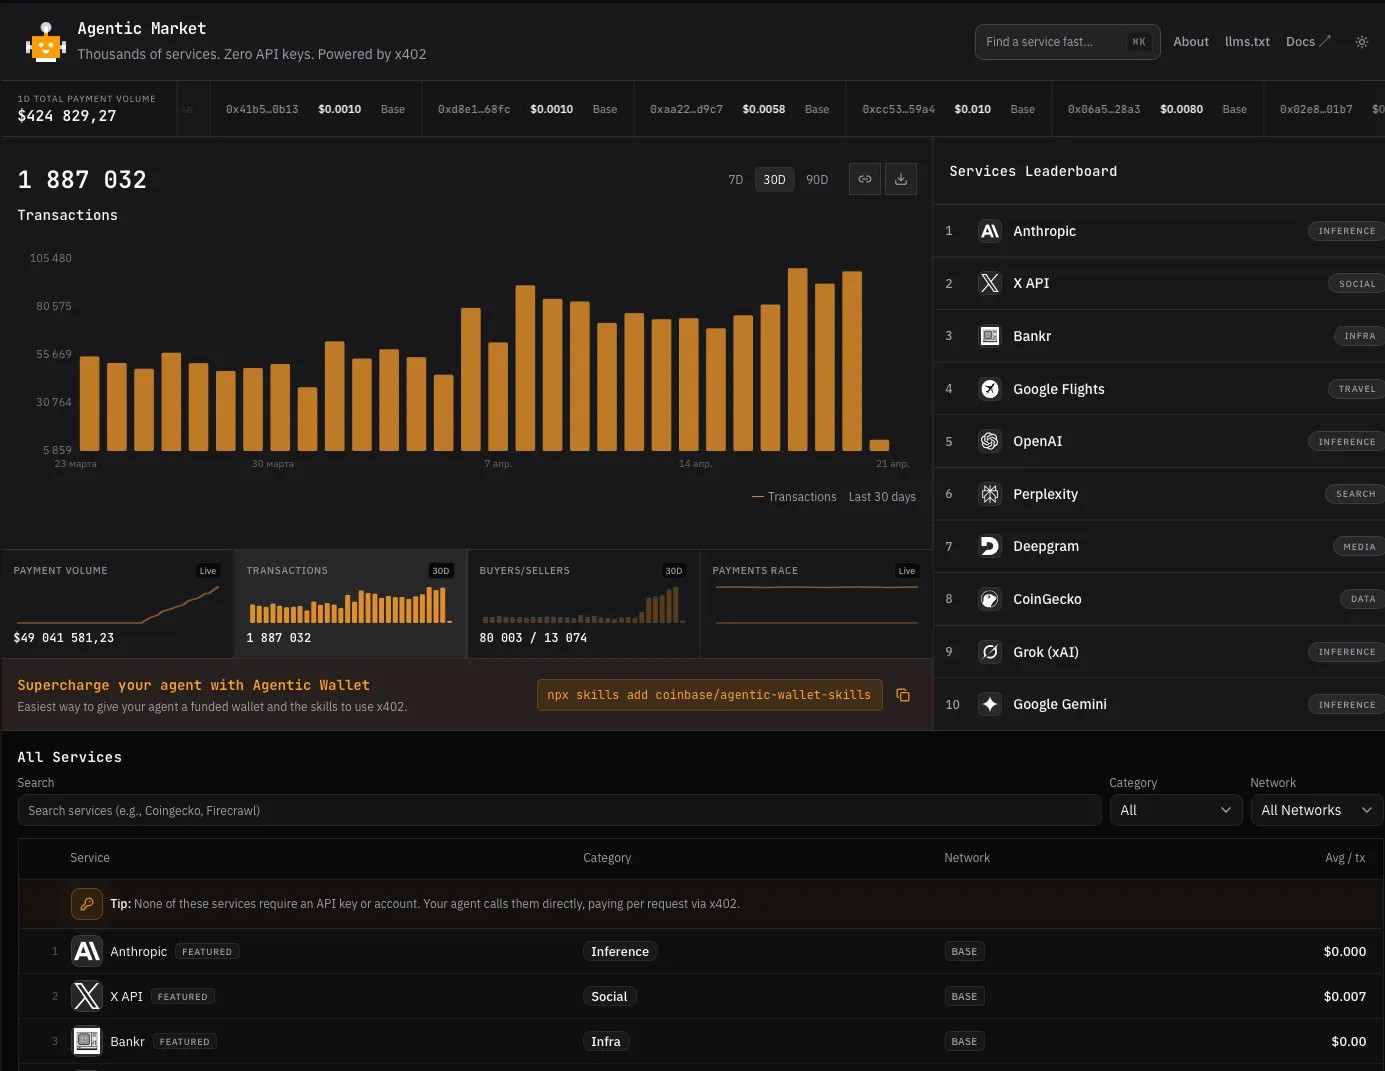Select the Buyers/Sellers chart tab
The height and width of the screenshot is (1071, 1385).
coord(583,604)
